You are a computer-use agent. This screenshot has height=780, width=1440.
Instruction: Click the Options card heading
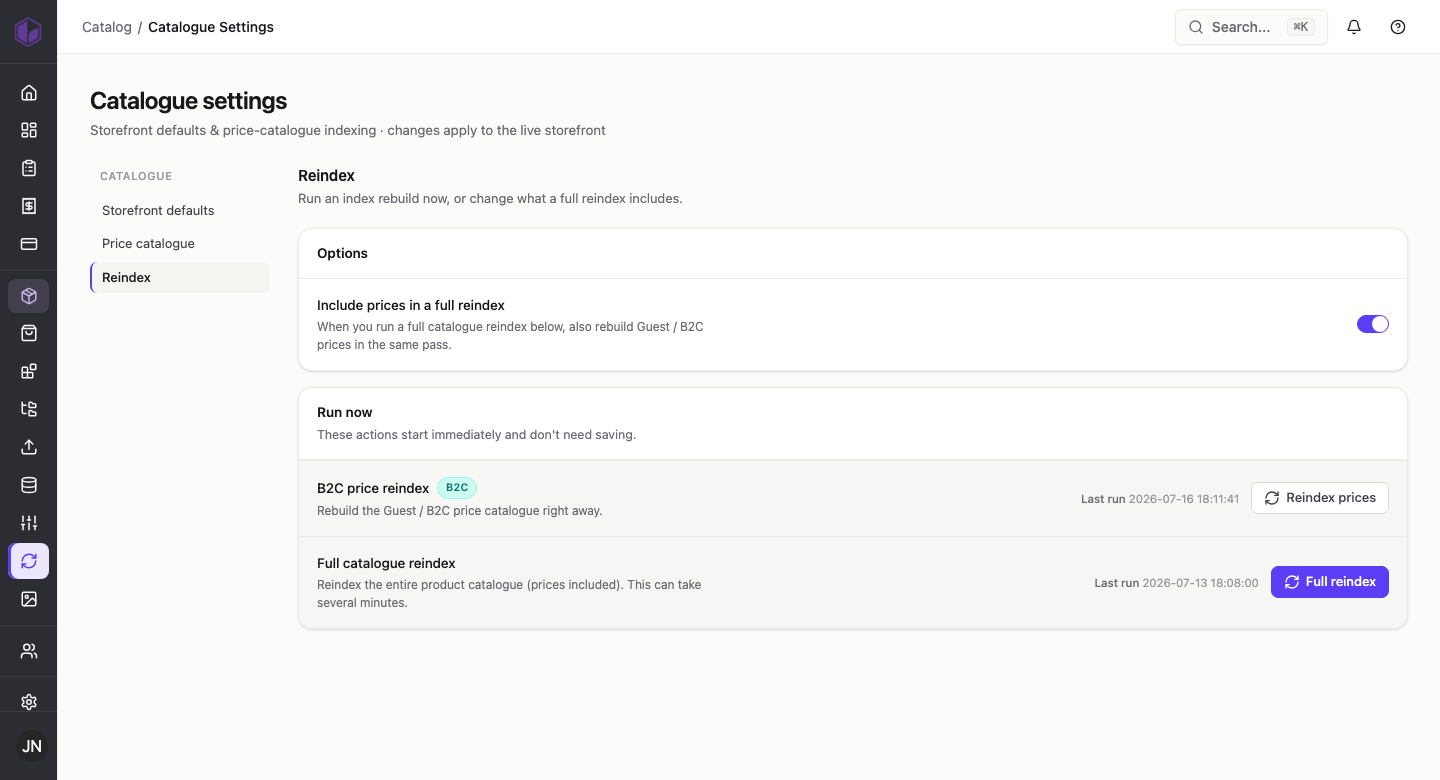(342, 253)
